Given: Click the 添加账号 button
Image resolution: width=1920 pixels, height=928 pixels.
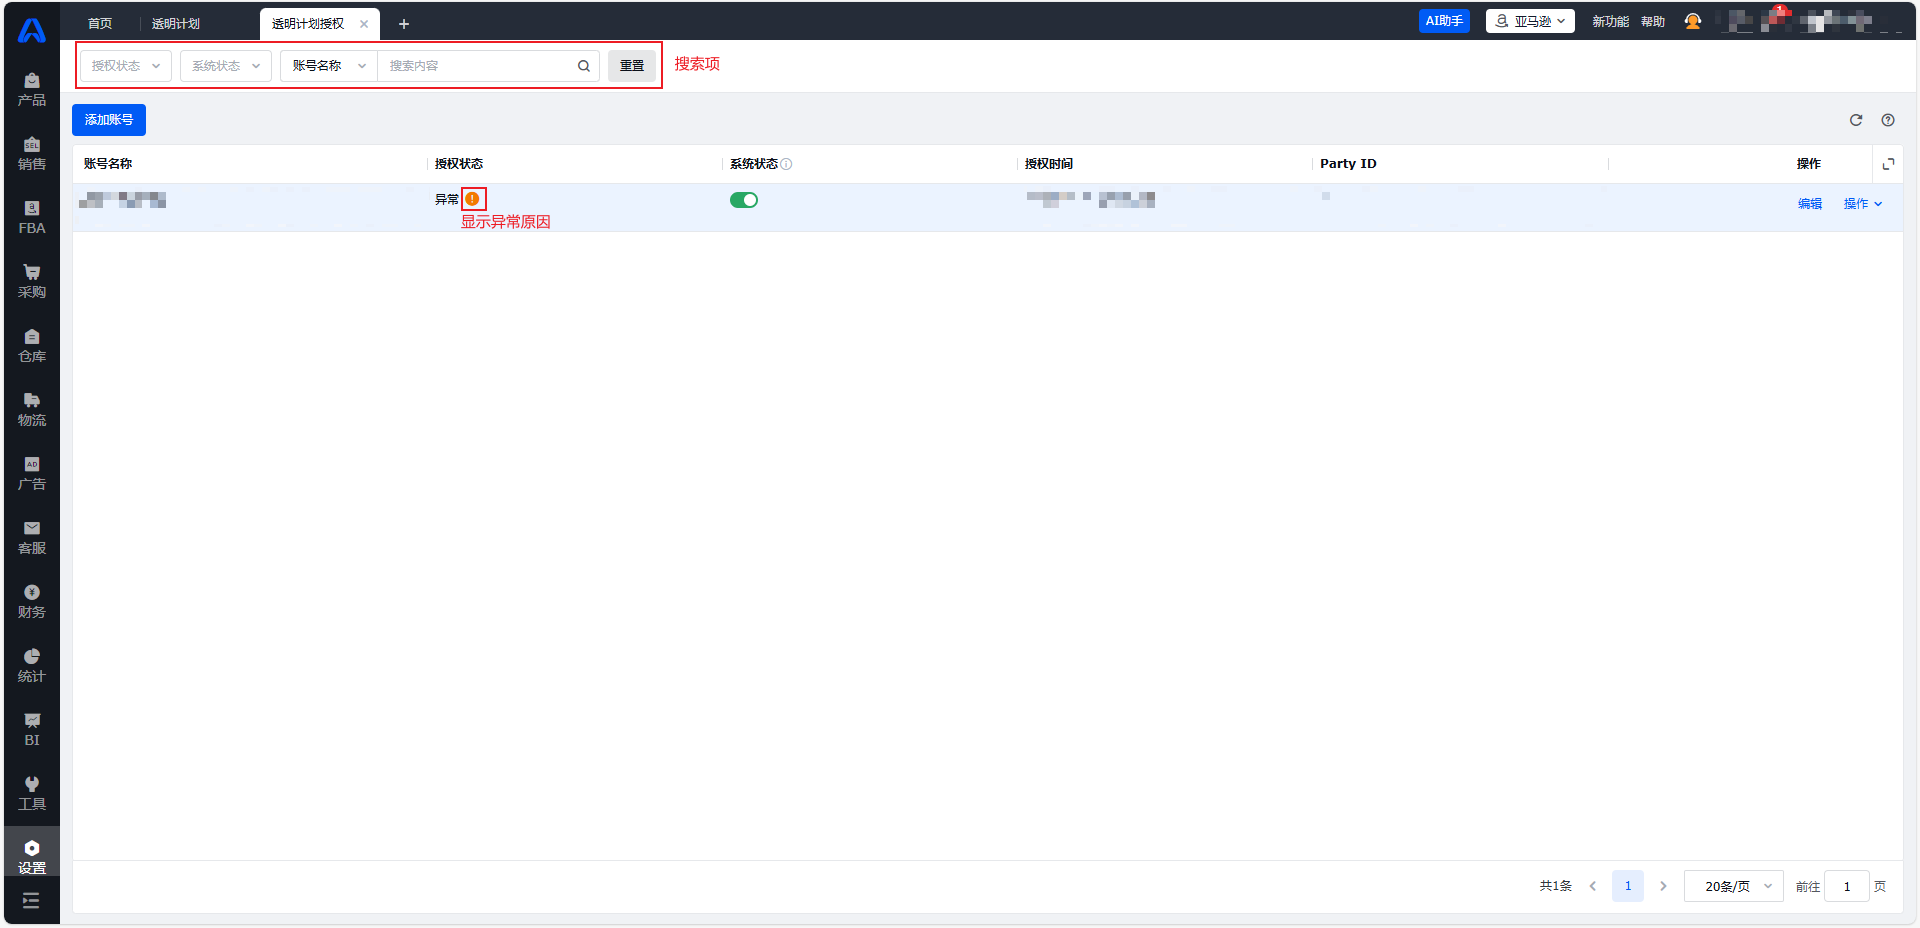Looking at the screenshot, I should (x=109, y=120).
